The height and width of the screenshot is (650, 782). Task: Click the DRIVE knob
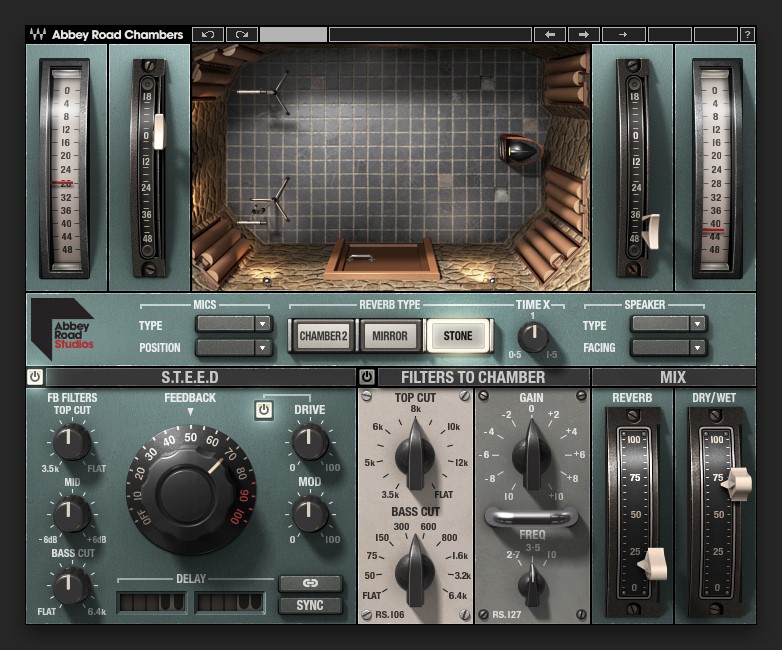point(310,441)
